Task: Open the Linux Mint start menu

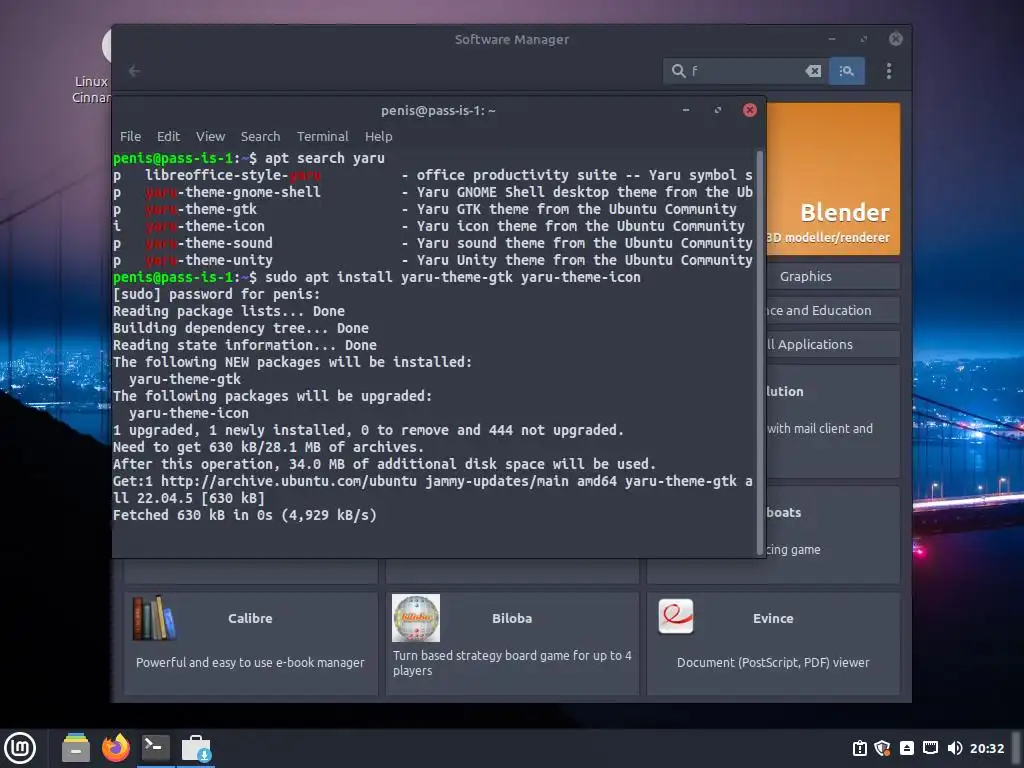Action: pos(20,748)
